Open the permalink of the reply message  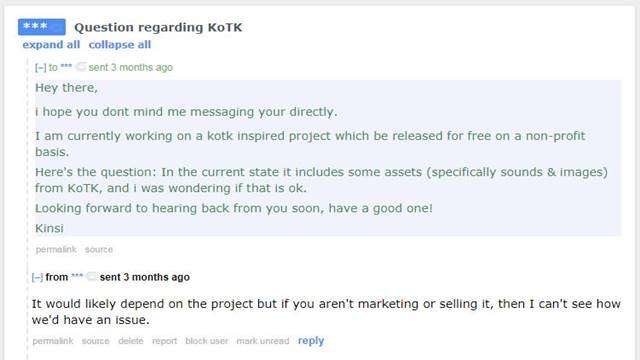[53, 341]
